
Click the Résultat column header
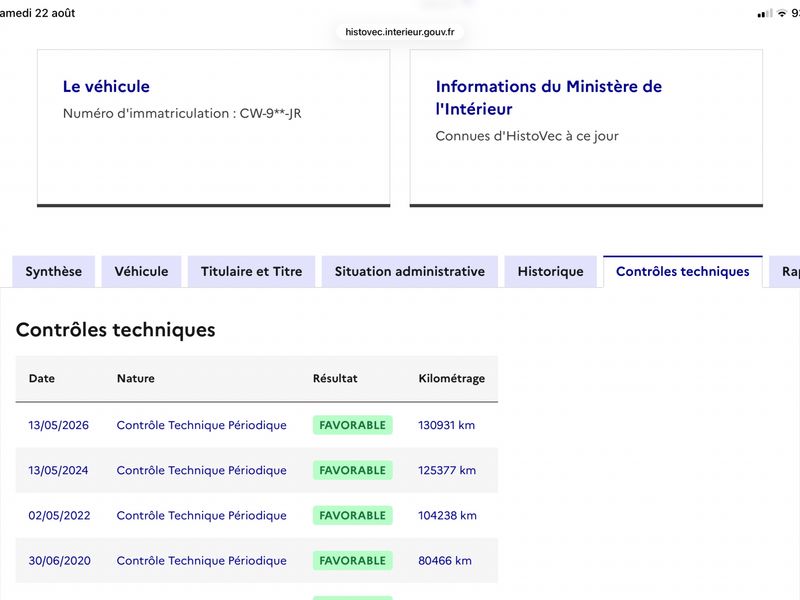(x=335, y=379)
